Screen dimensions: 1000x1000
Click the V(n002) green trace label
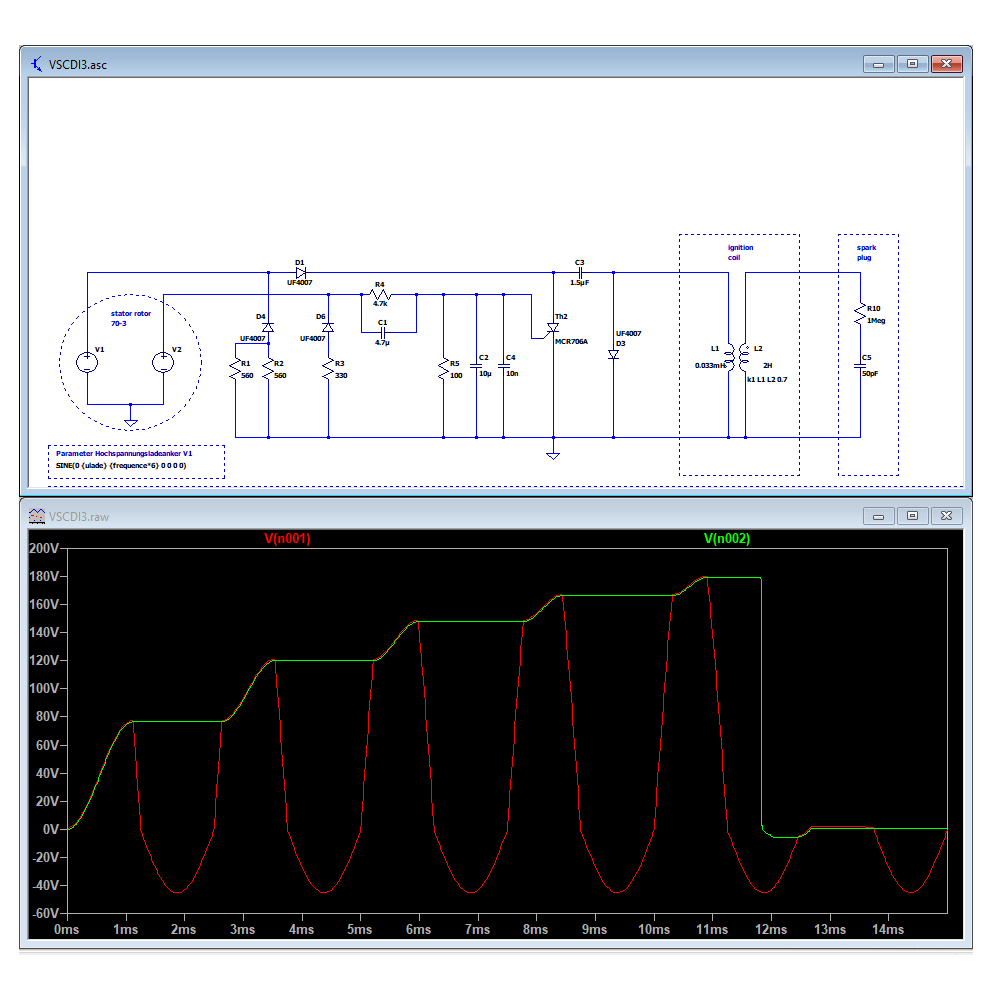point(727,538)
